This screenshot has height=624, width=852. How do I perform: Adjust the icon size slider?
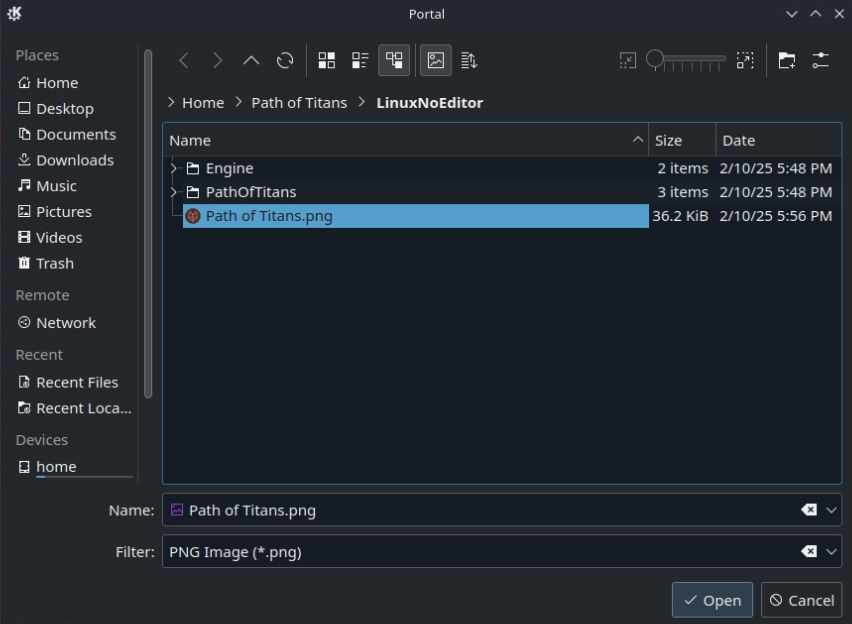pos(686,59)
